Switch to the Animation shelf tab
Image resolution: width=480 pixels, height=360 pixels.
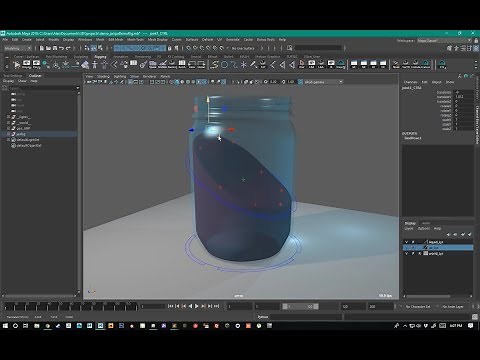coord(120,57)
